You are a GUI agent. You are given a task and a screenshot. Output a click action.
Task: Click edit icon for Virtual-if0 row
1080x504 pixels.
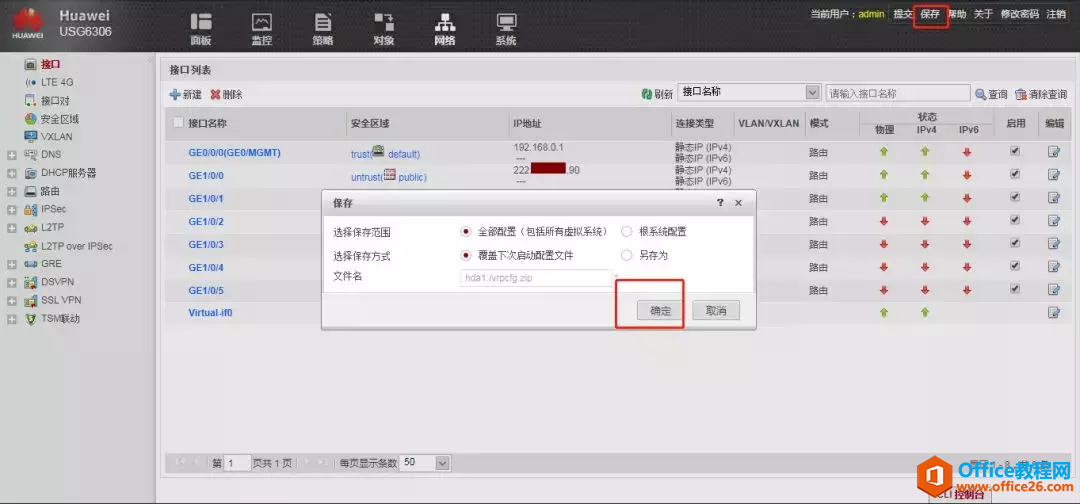pos(1054,313)
